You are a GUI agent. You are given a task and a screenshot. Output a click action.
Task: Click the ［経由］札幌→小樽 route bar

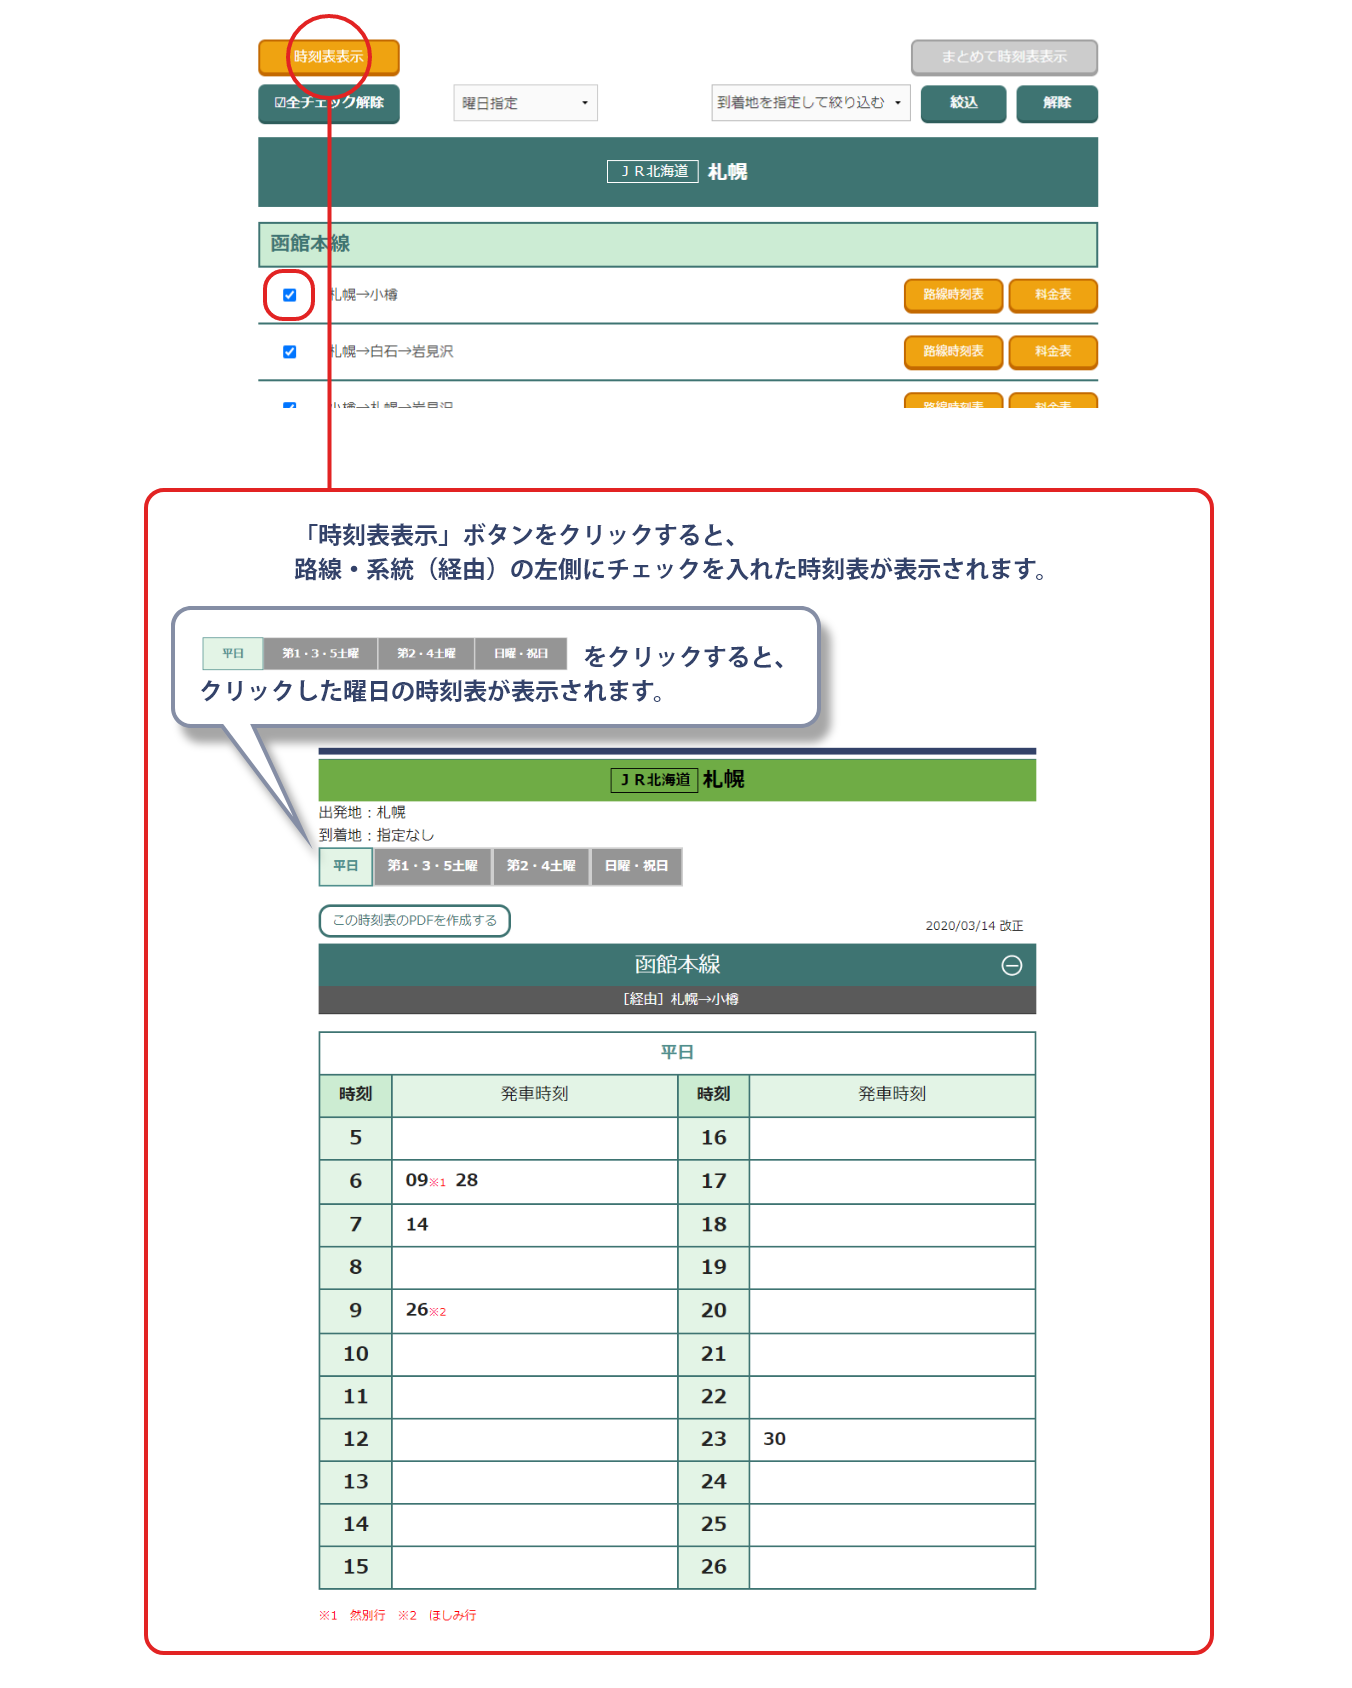(678, 1000)
